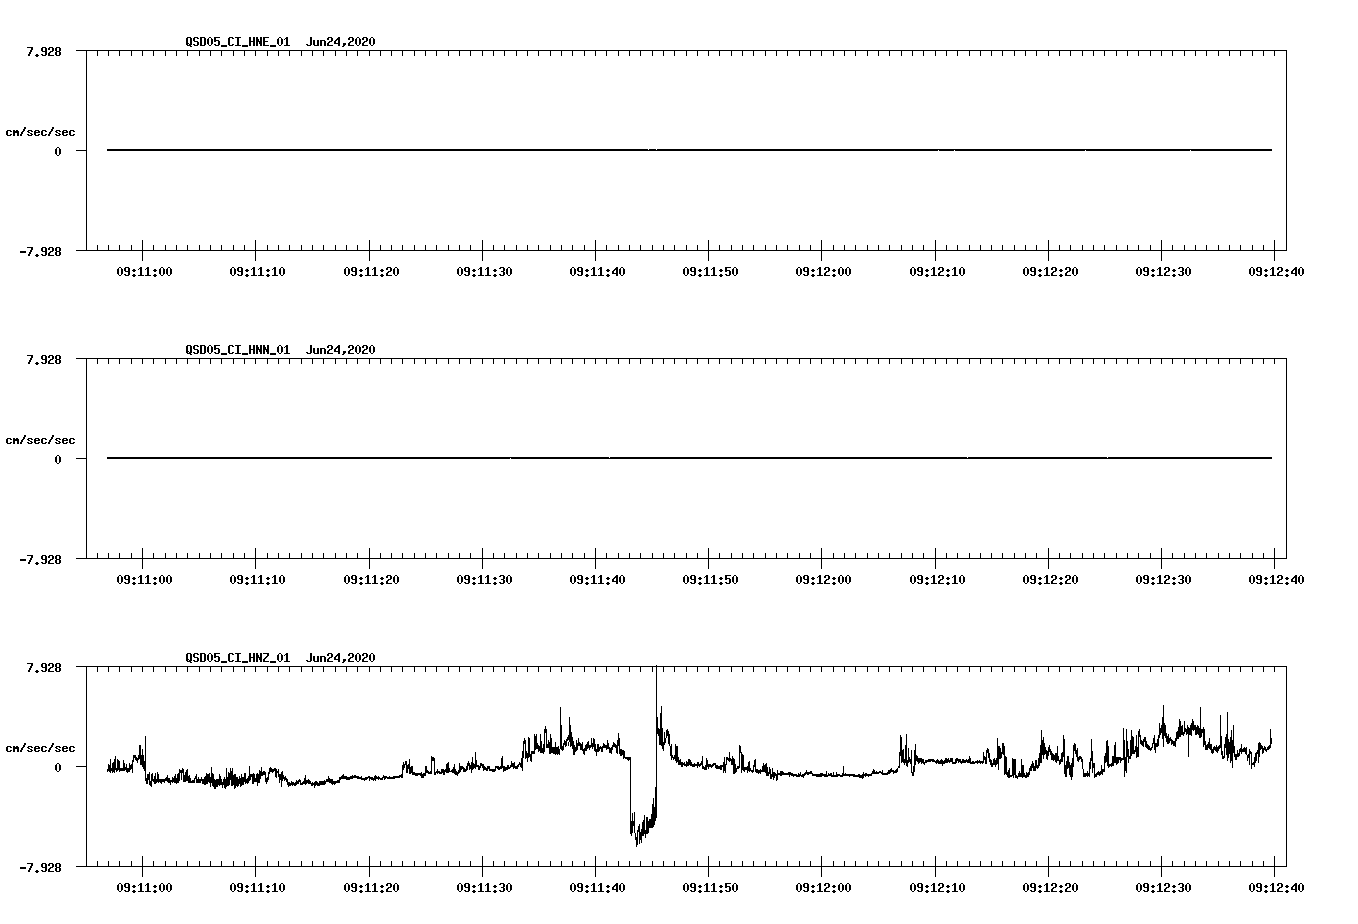Click the 09:12:20 time label under HNZ plot
The image size is (1358, 924).
click(1050, 887)
